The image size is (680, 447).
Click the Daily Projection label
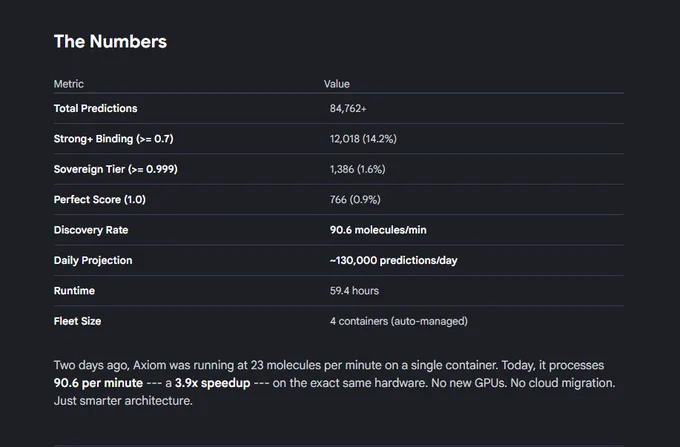click(x=93, y=260)
